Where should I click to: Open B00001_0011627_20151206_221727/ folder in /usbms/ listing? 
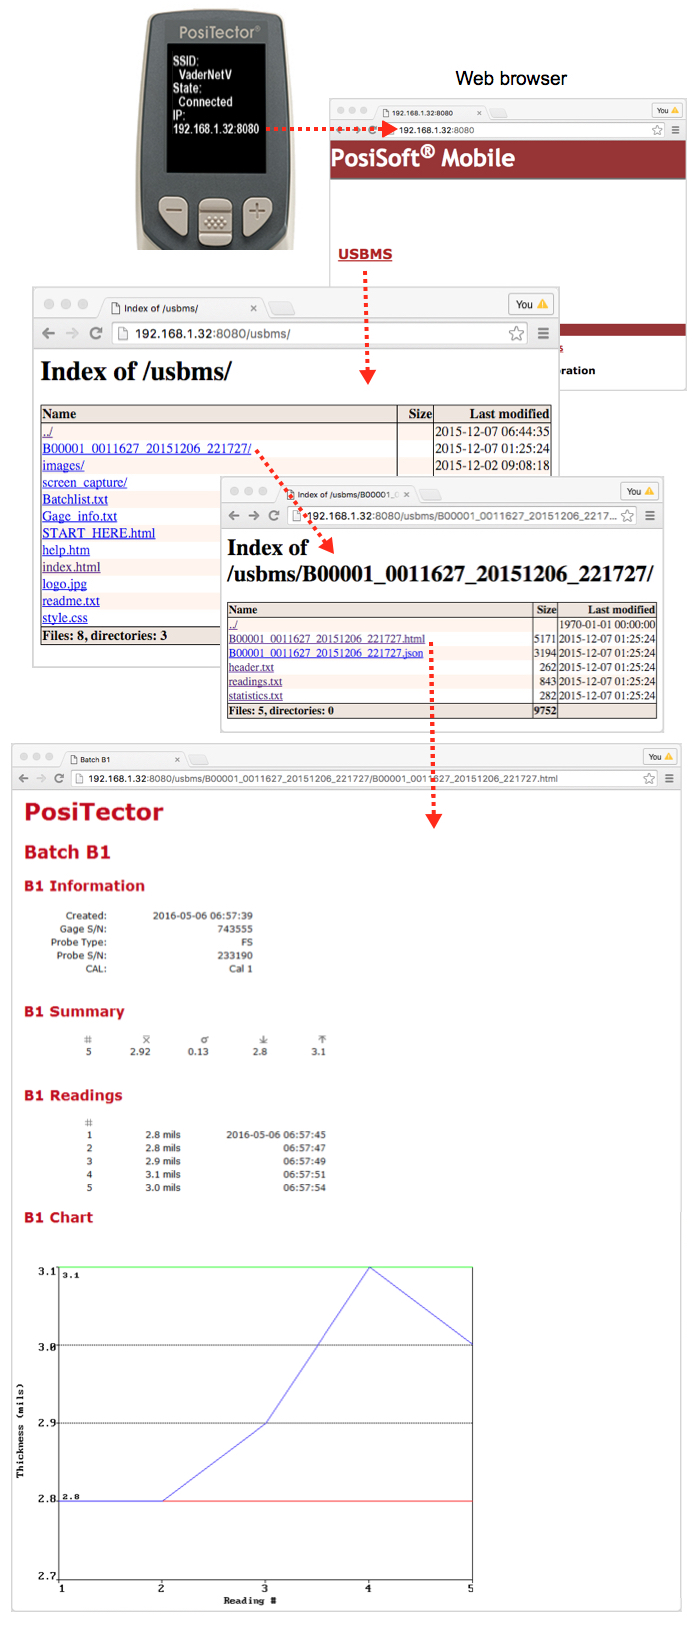pyautogui.click(x=147, y=449)
